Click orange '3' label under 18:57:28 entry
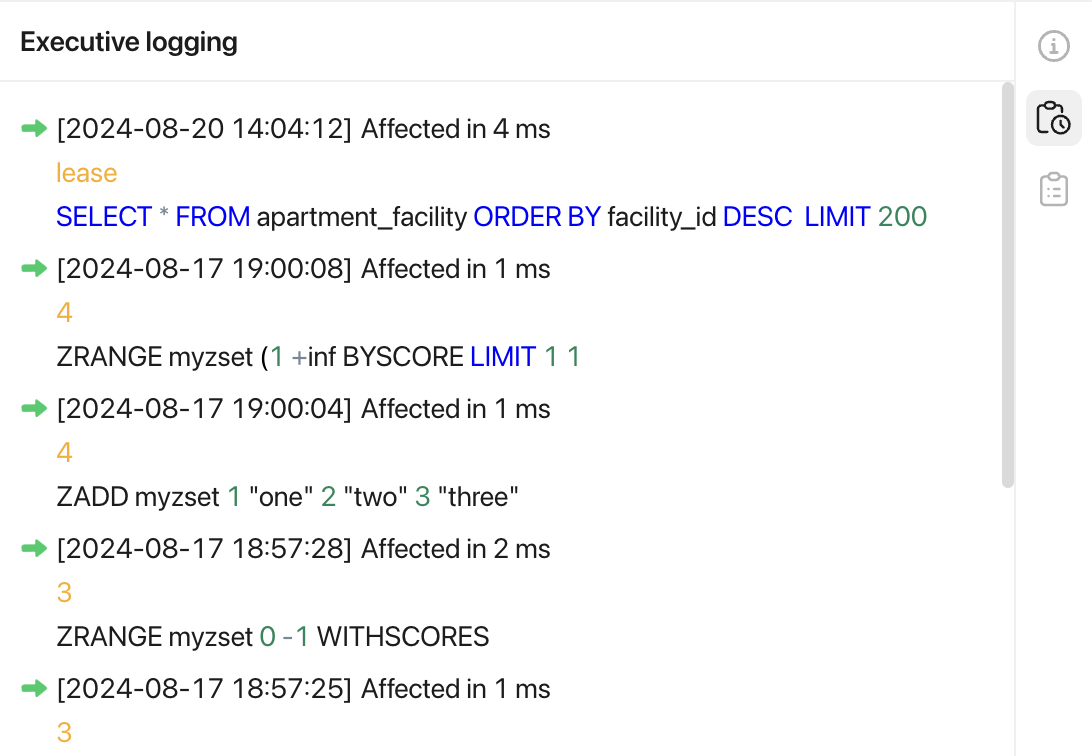This screenshot has height=756, width=1092. point(64,592)
